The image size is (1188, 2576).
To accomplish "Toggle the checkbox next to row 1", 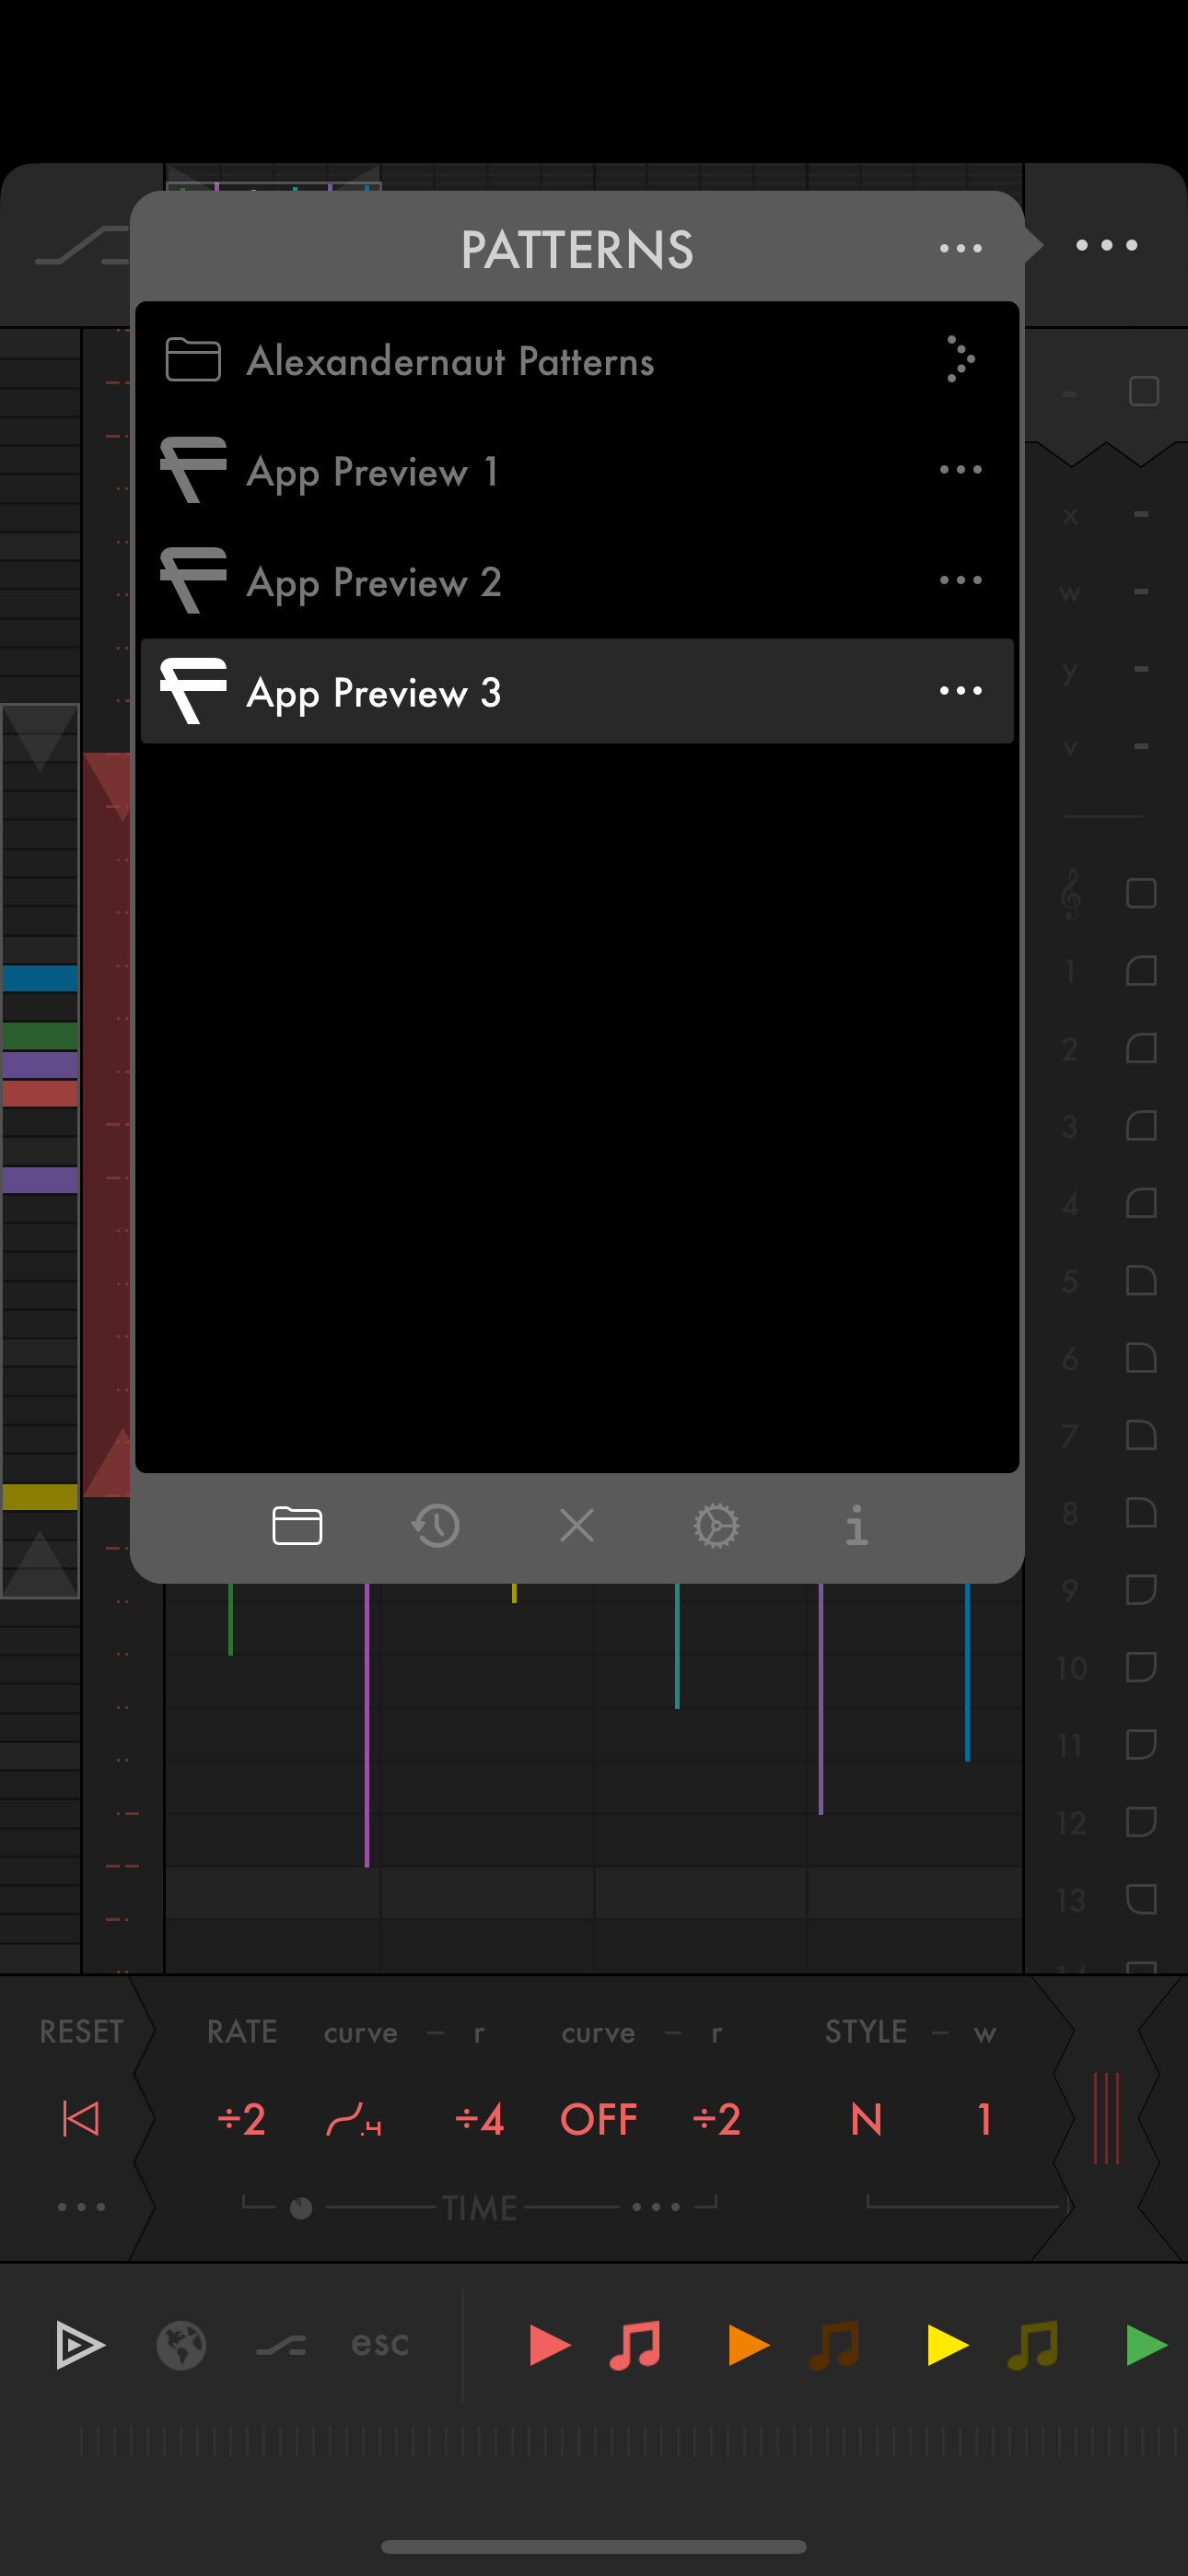I will [x=1141, y=971].
